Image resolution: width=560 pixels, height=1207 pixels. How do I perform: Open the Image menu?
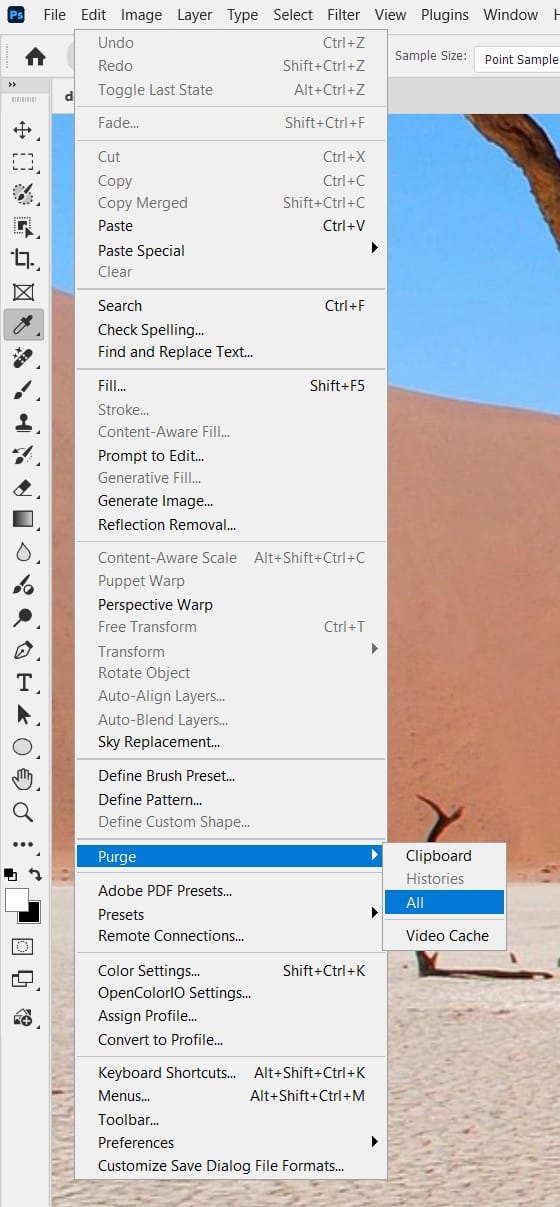(141, 15)
